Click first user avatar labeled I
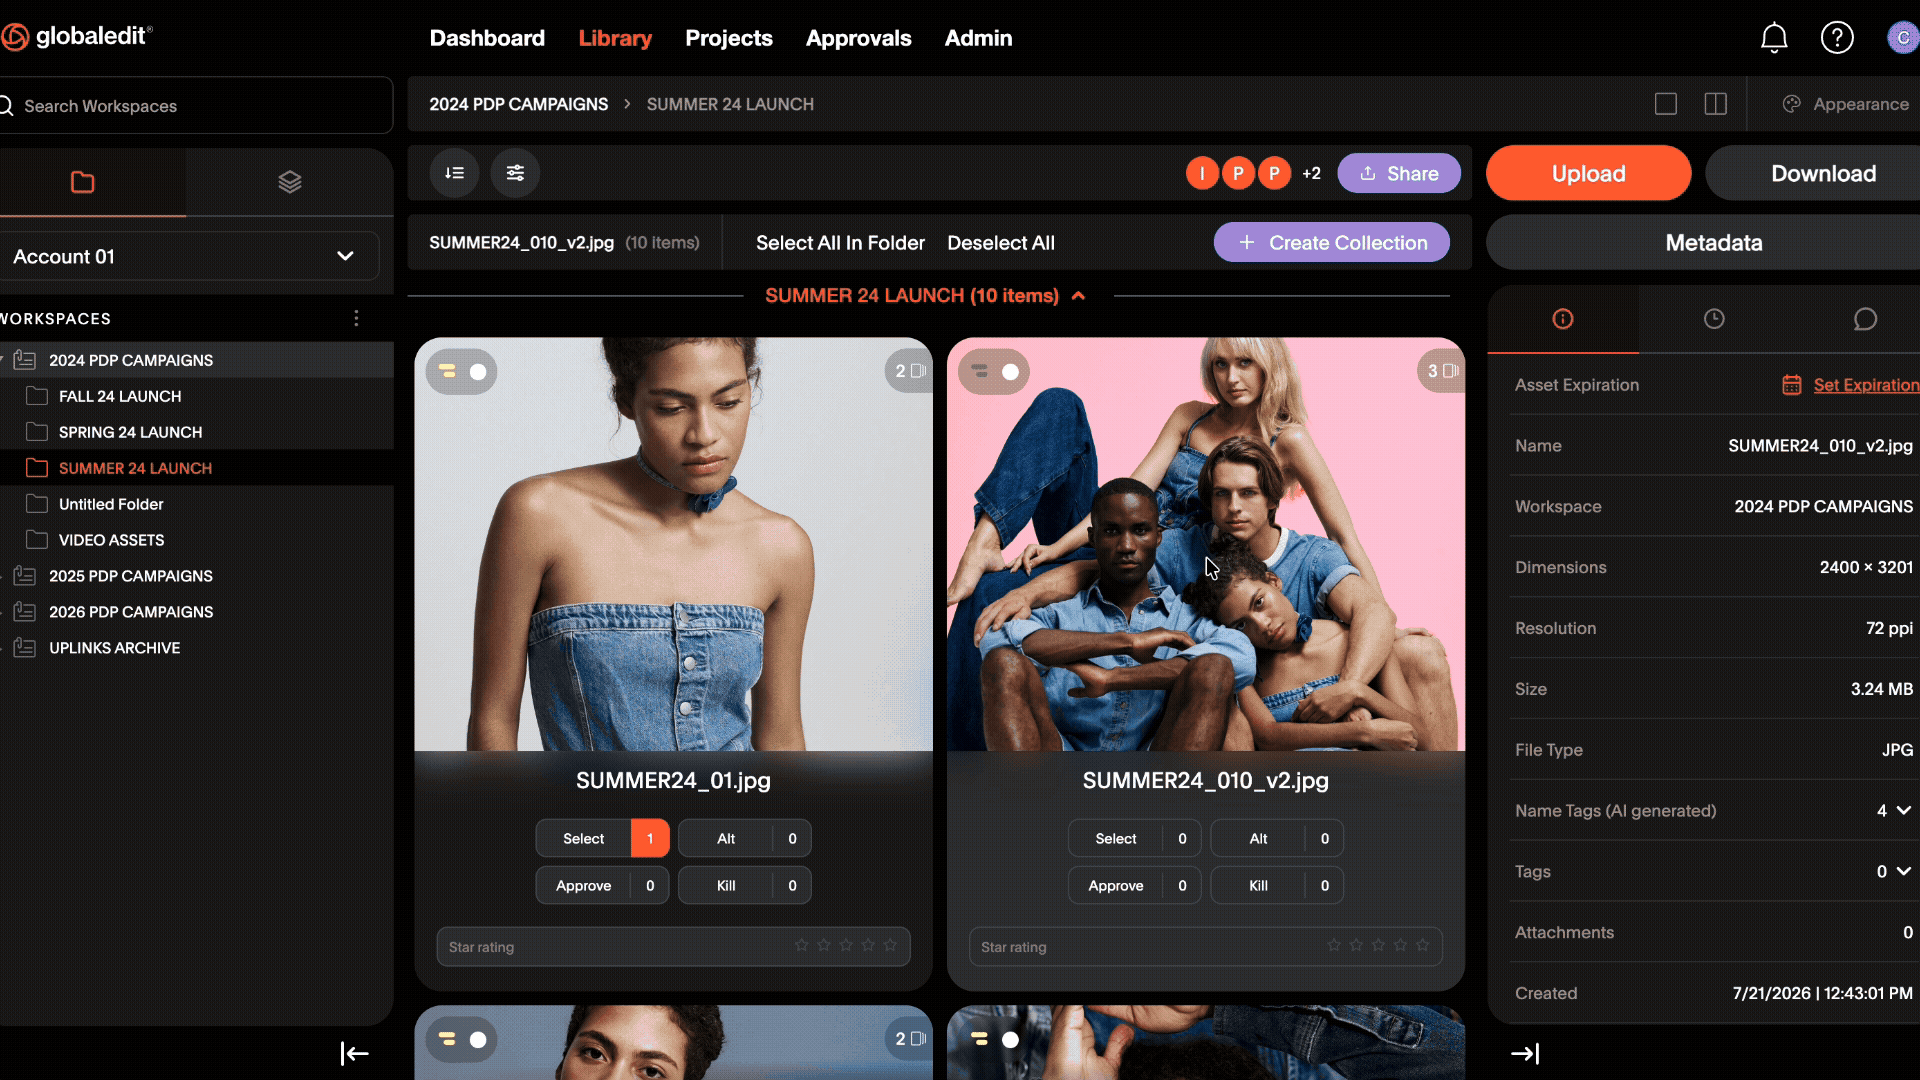Screen dimensions: 1920x1080 [1202, 173]
